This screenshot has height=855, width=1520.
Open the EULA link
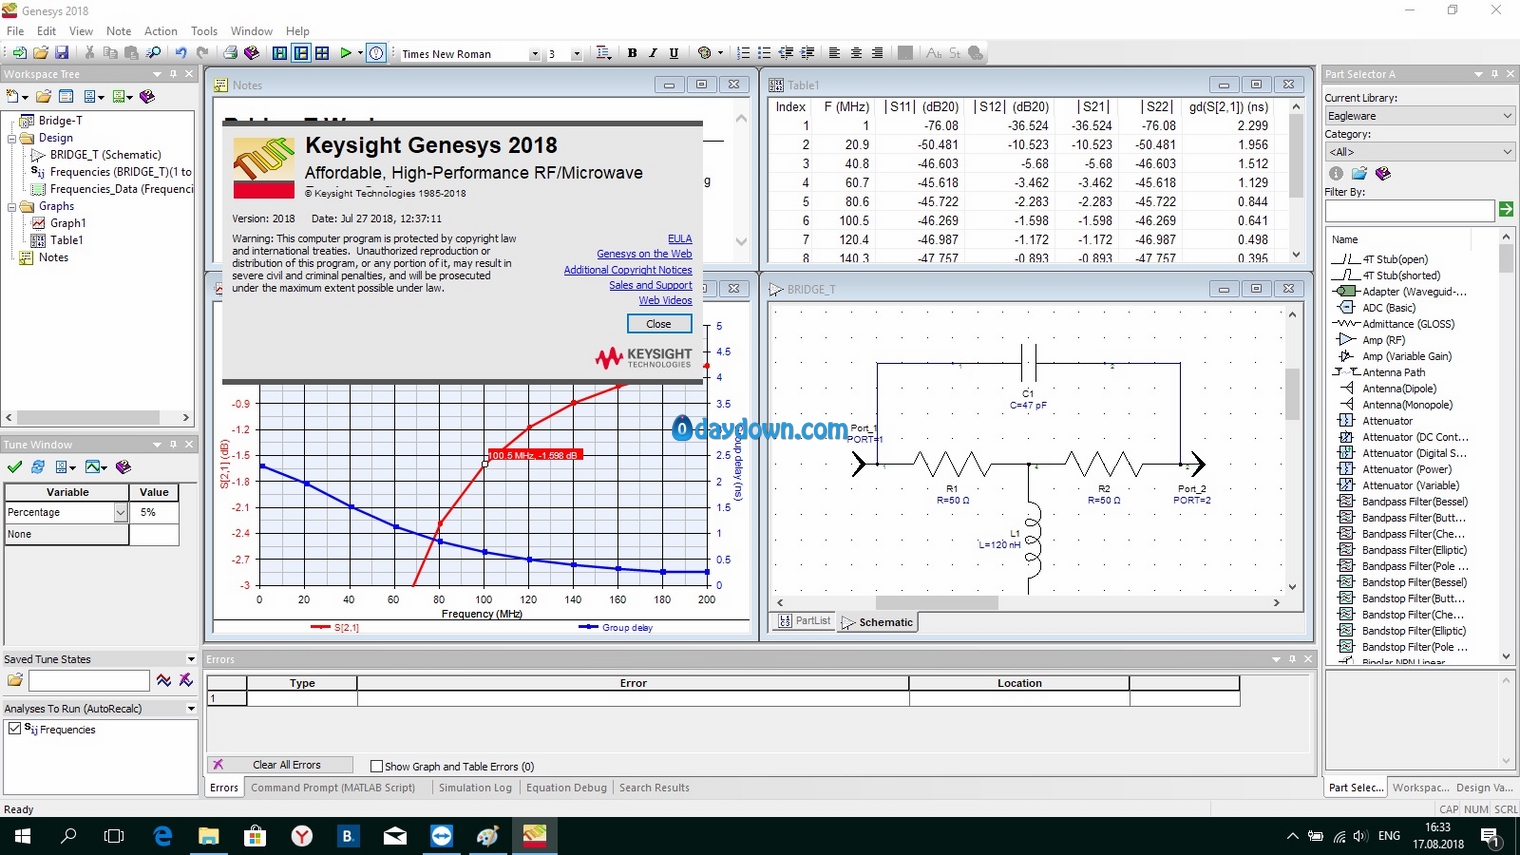pos(680,238)
